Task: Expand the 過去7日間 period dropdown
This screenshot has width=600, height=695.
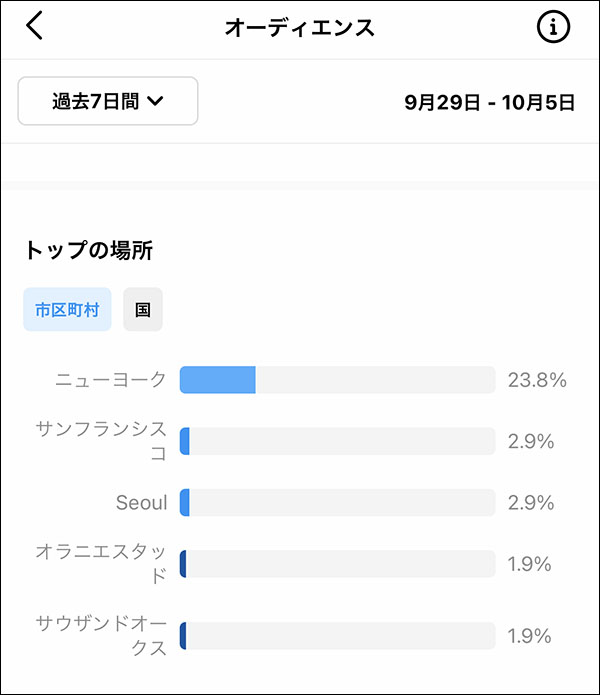Action: click(x=108, y=101)
